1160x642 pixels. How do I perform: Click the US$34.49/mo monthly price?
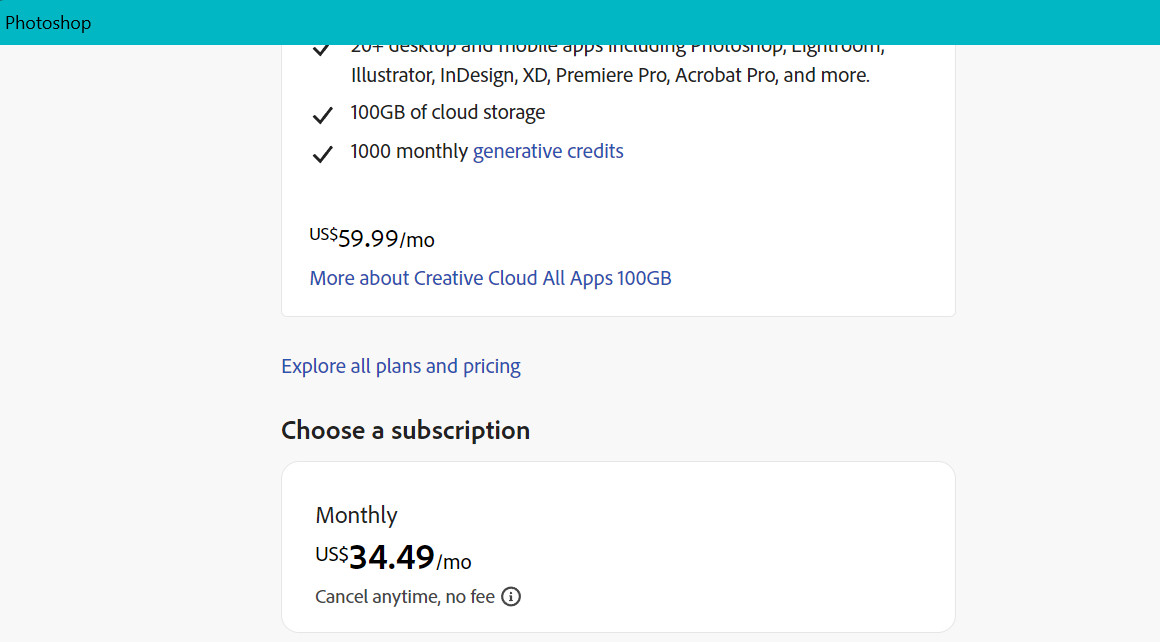pyautogui.click(x=394, y=558)
